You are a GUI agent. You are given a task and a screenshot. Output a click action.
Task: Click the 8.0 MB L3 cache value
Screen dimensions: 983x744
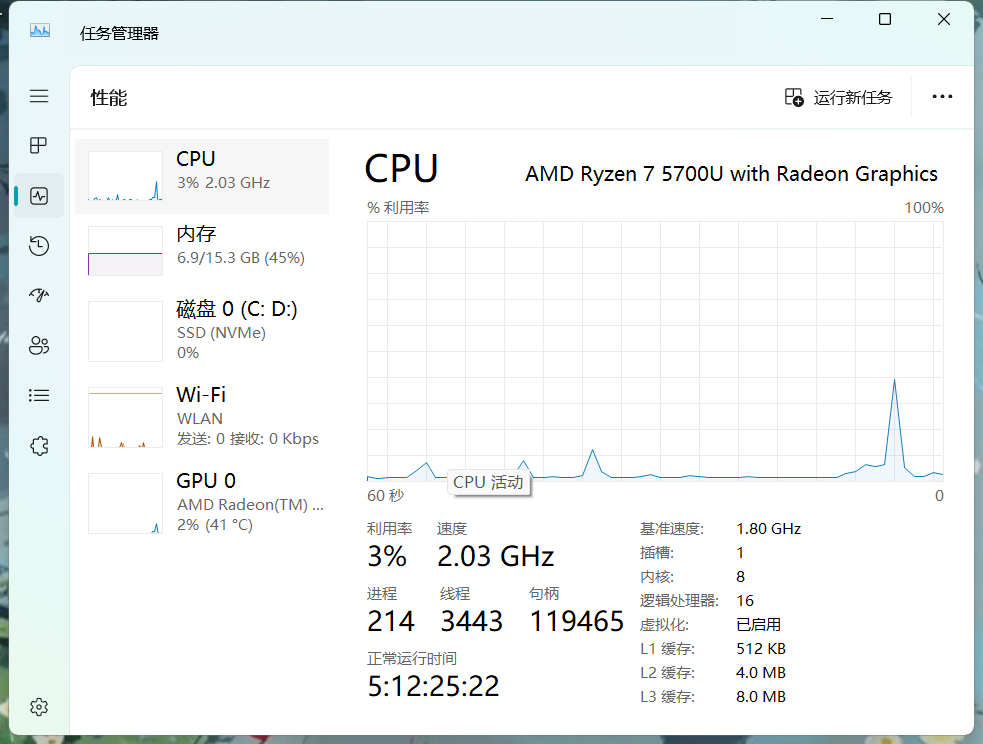761,696
